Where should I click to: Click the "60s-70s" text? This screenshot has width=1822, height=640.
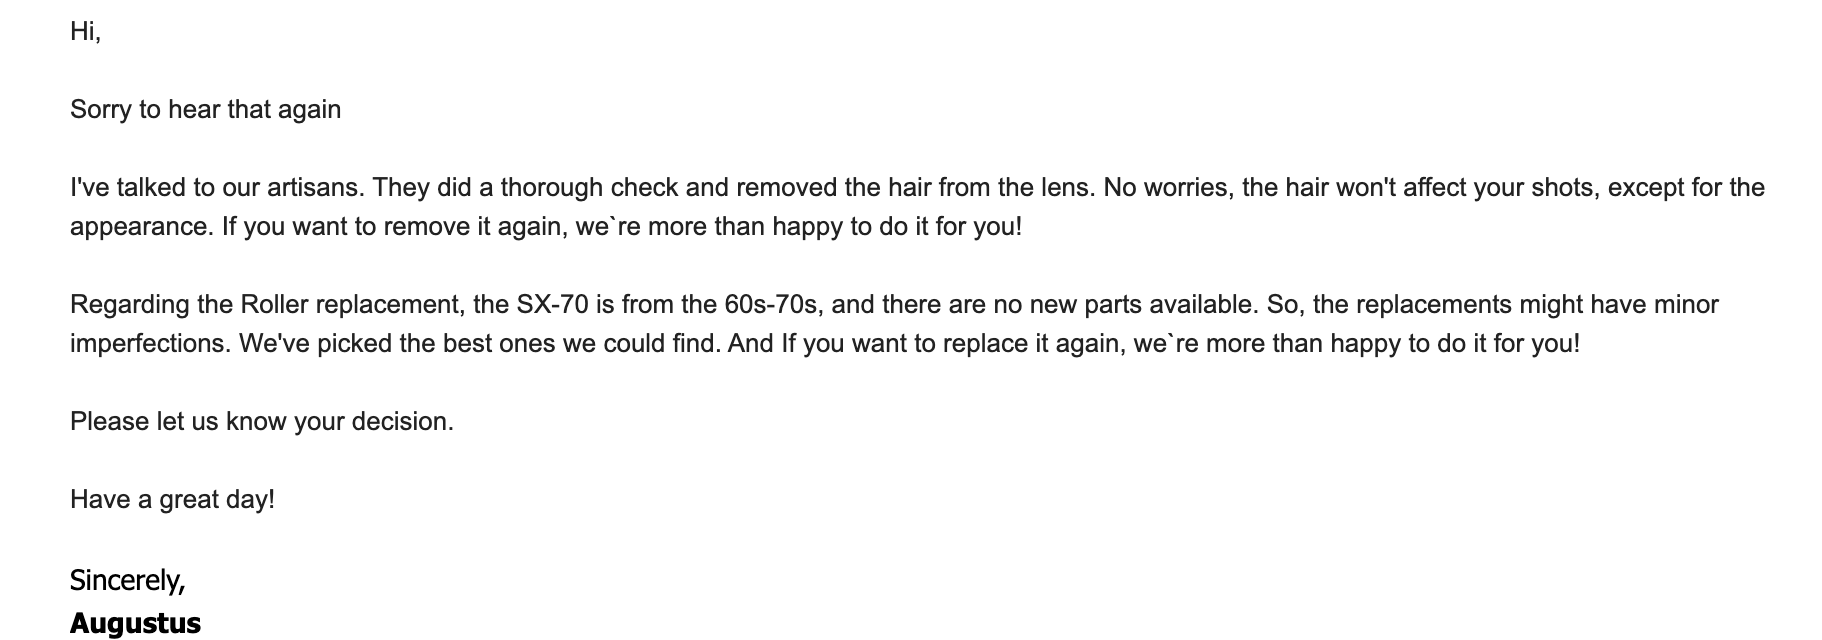(x=770, y=305)
